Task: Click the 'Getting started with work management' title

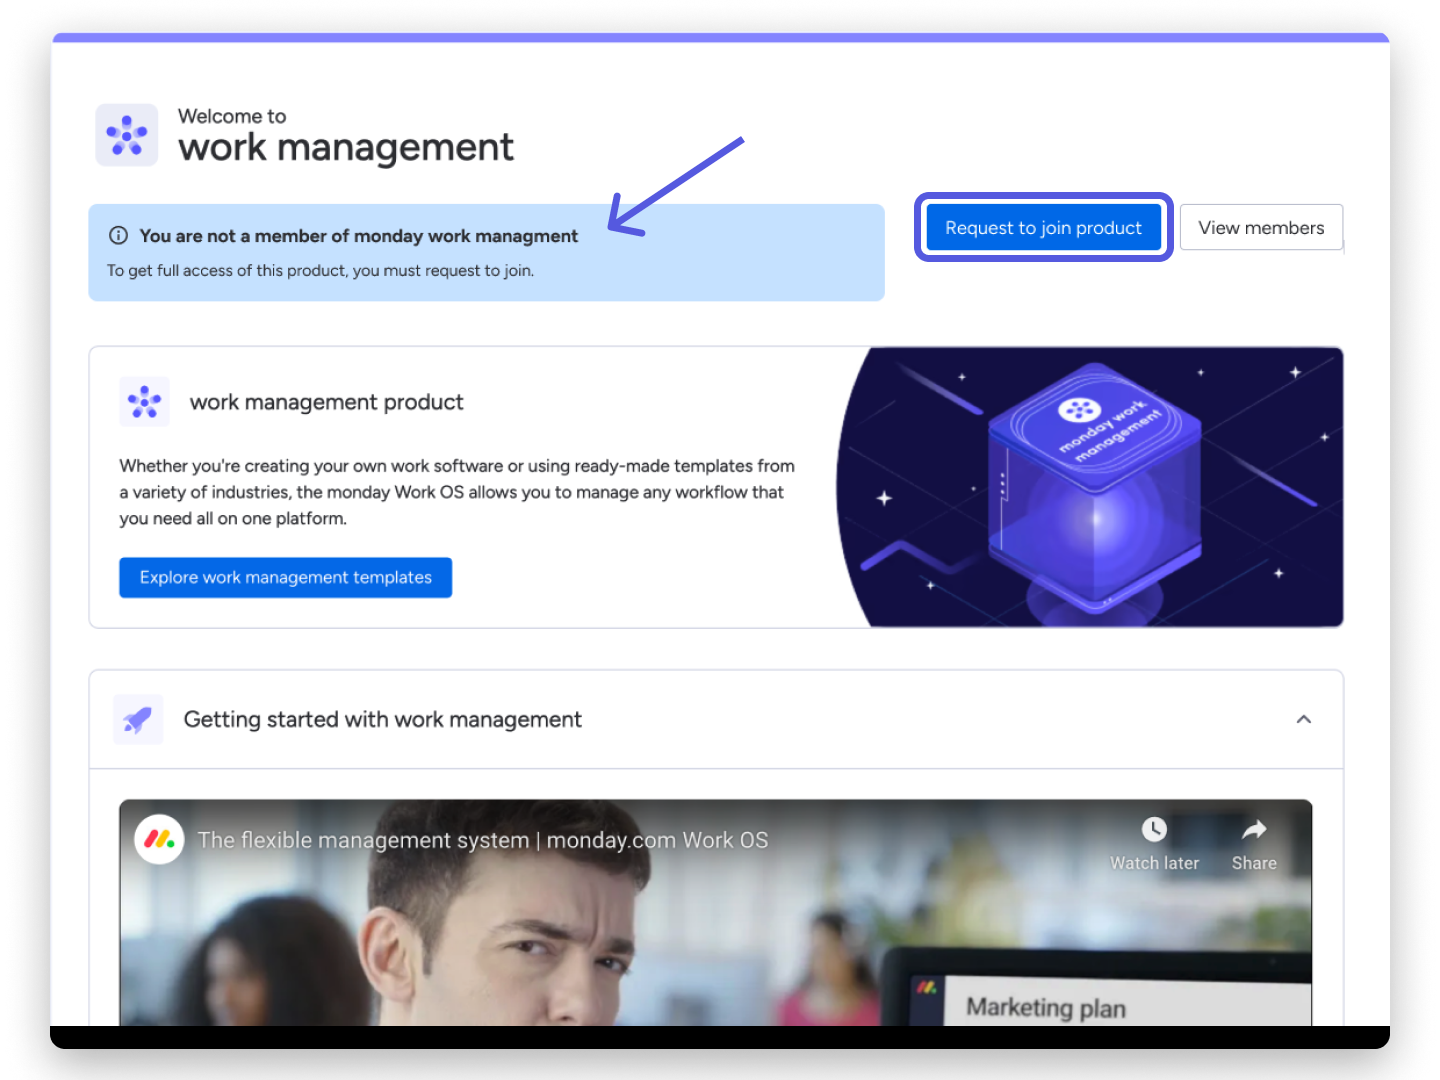Action: [x=382, y=719]
